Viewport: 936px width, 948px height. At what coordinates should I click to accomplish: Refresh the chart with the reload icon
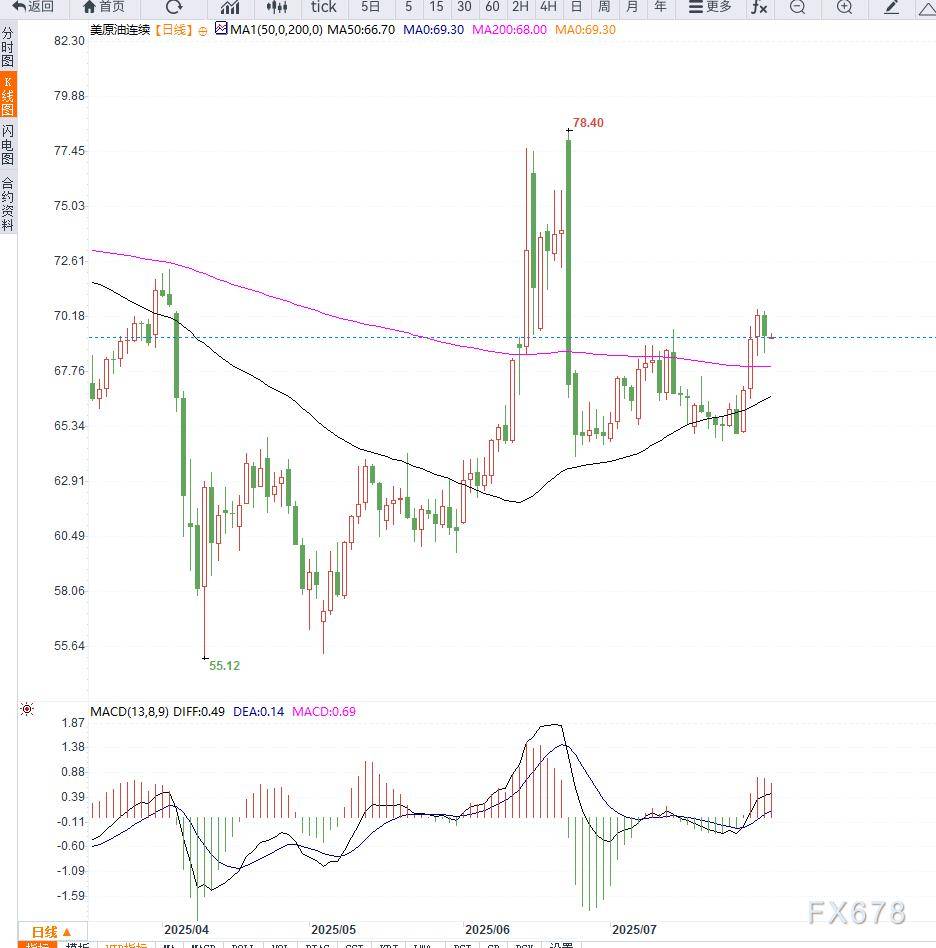174,7
